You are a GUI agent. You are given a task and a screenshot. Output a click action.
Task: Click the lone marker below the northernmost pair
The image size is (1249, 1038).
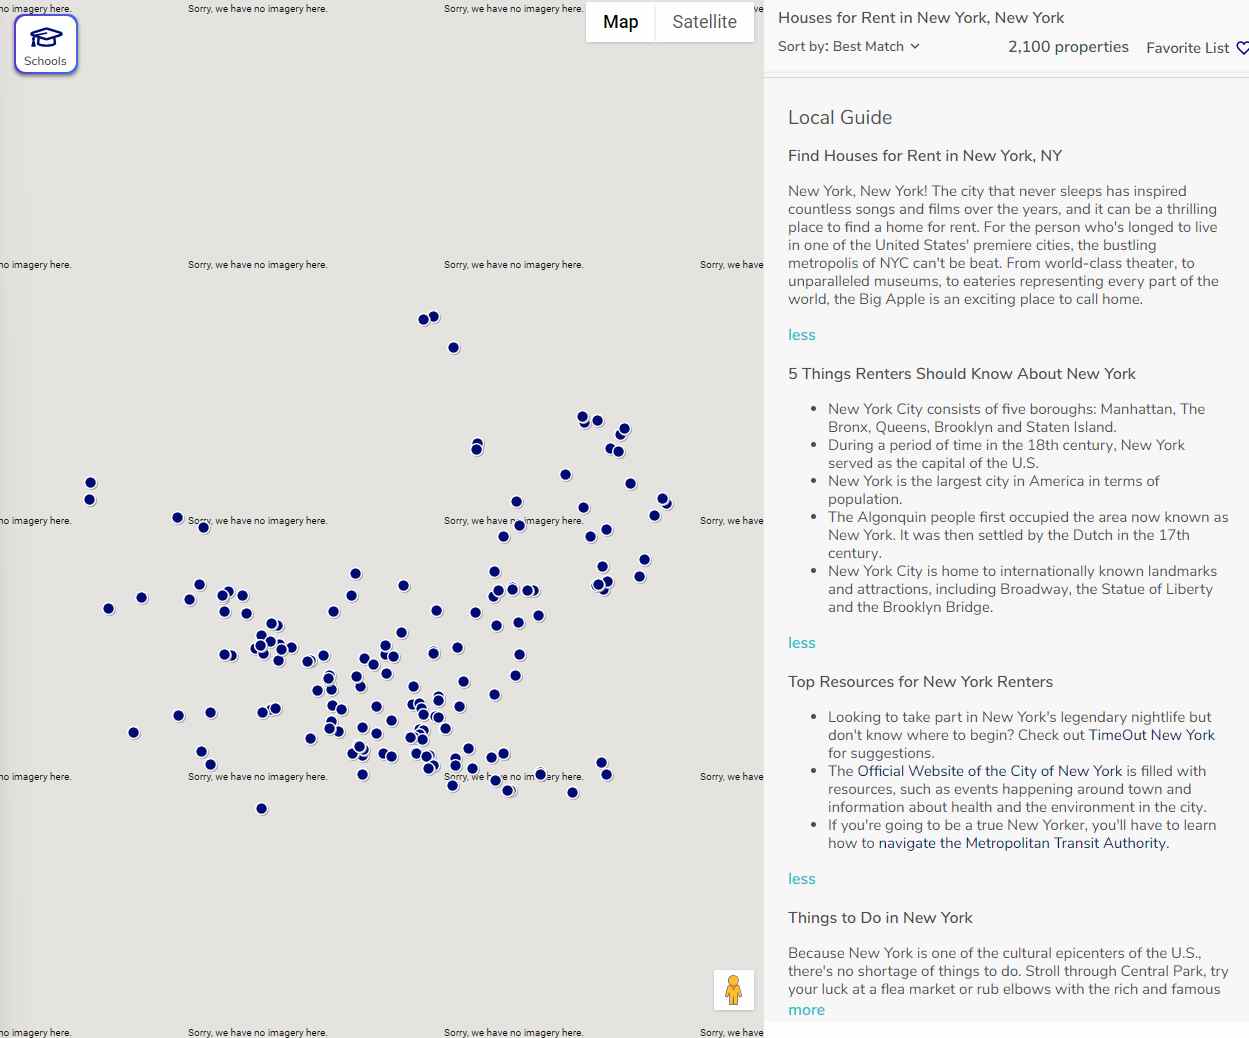pyautogui.click(x=454, y=348)
